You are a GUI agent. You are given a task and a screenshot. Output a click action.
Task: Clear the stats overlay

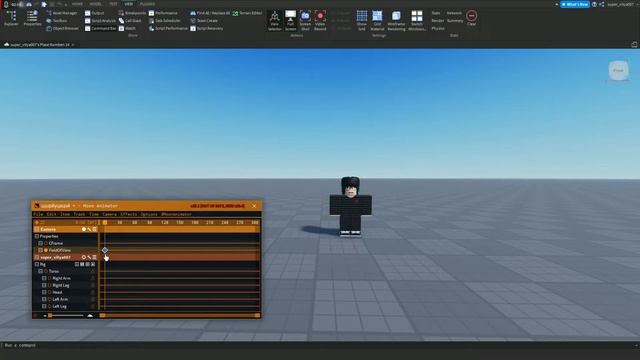(x=471, y=18)
